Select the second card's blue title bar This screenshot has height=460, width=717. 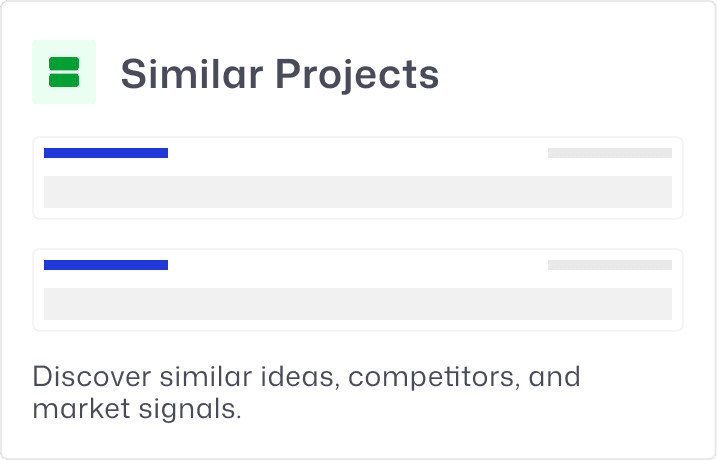(x=106, y=265)
